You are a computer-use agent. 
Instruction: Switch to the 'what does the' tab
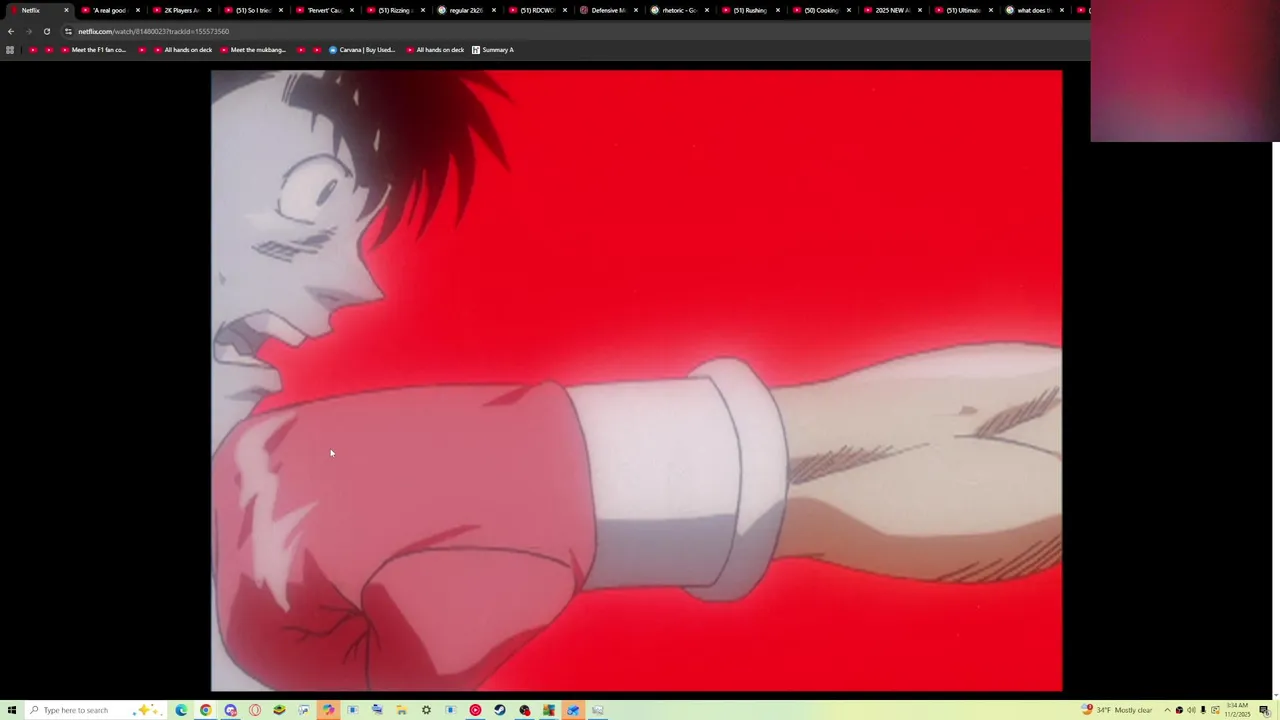(x=1033, y=10)
